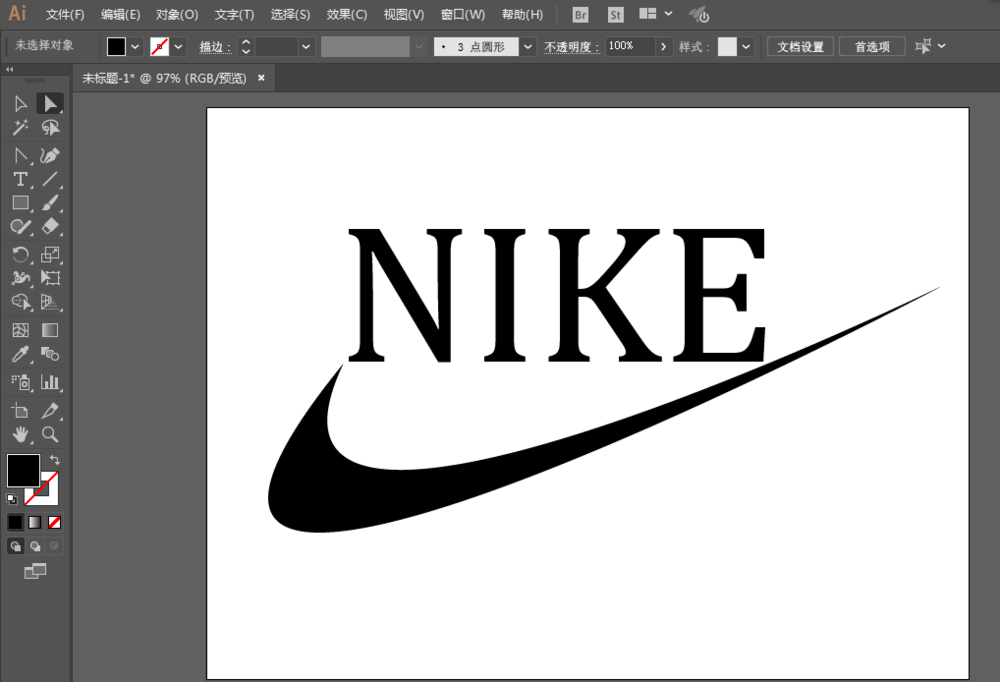The image size is (1000, 682).
Task: Open arrange documents dropdown
Action: point(656,13)
